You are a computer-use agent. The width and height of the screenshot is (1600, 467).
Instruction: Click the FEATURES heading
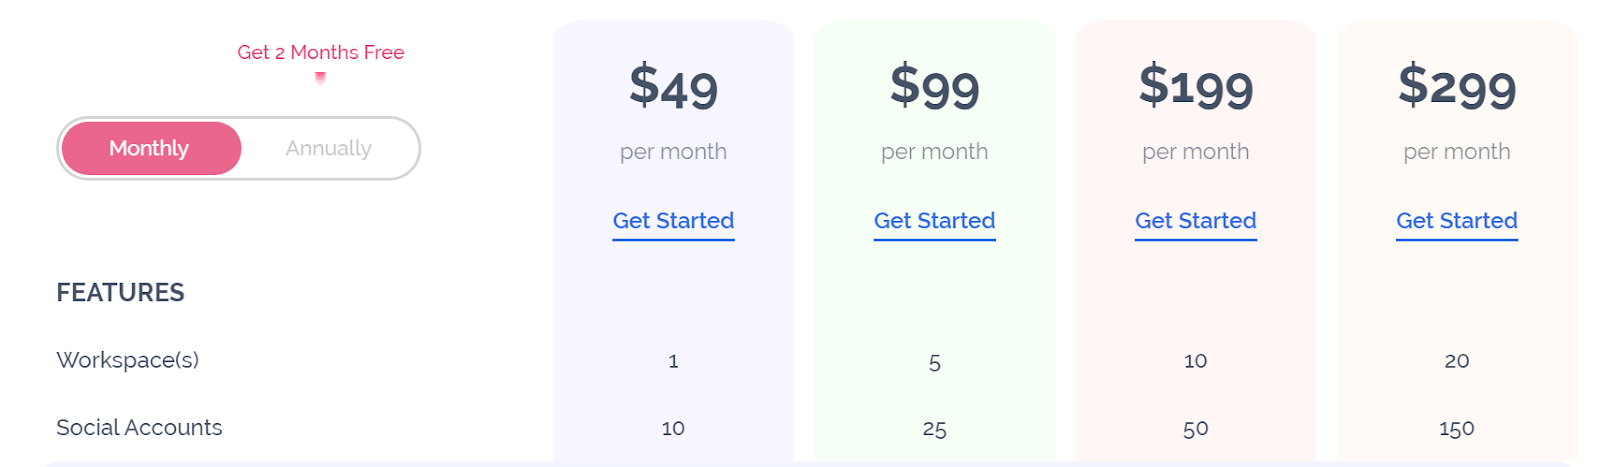120,292
